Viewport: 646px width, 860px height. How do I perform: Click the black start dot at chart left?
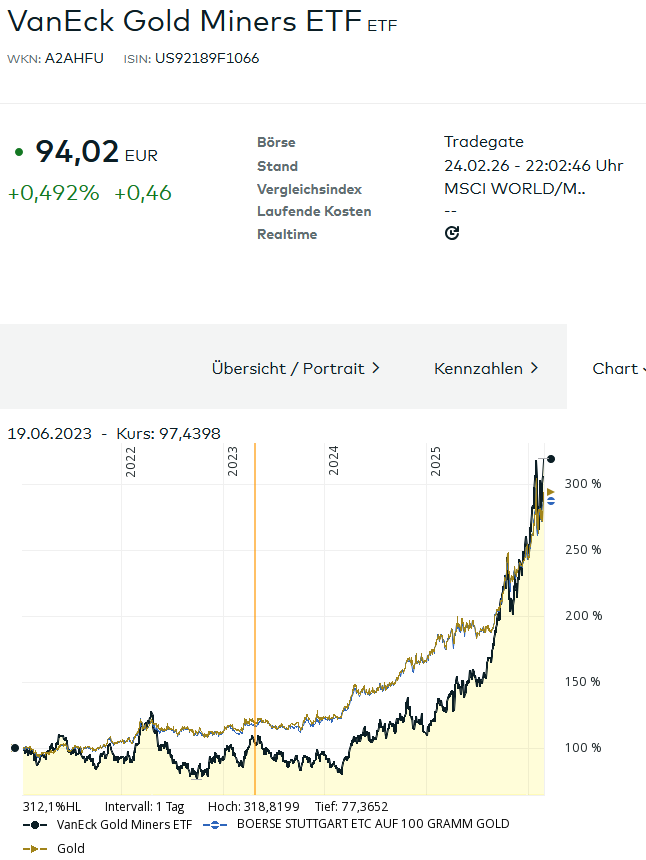pyautogui.click(x=15, y=748)
